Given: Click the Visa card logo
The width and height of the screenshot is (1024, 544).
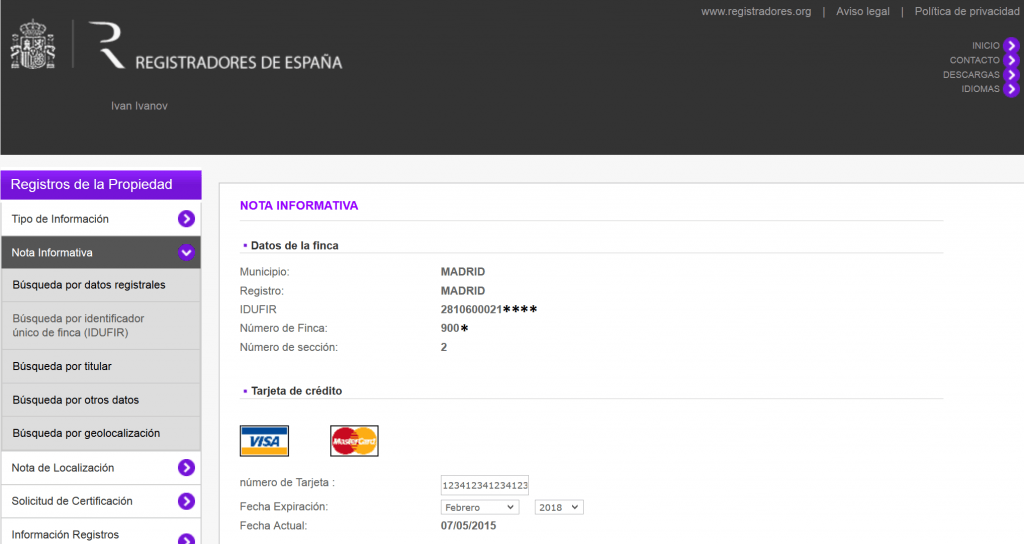Looking at the screenshot, I should pyautogui.click(x=264, y=441).
